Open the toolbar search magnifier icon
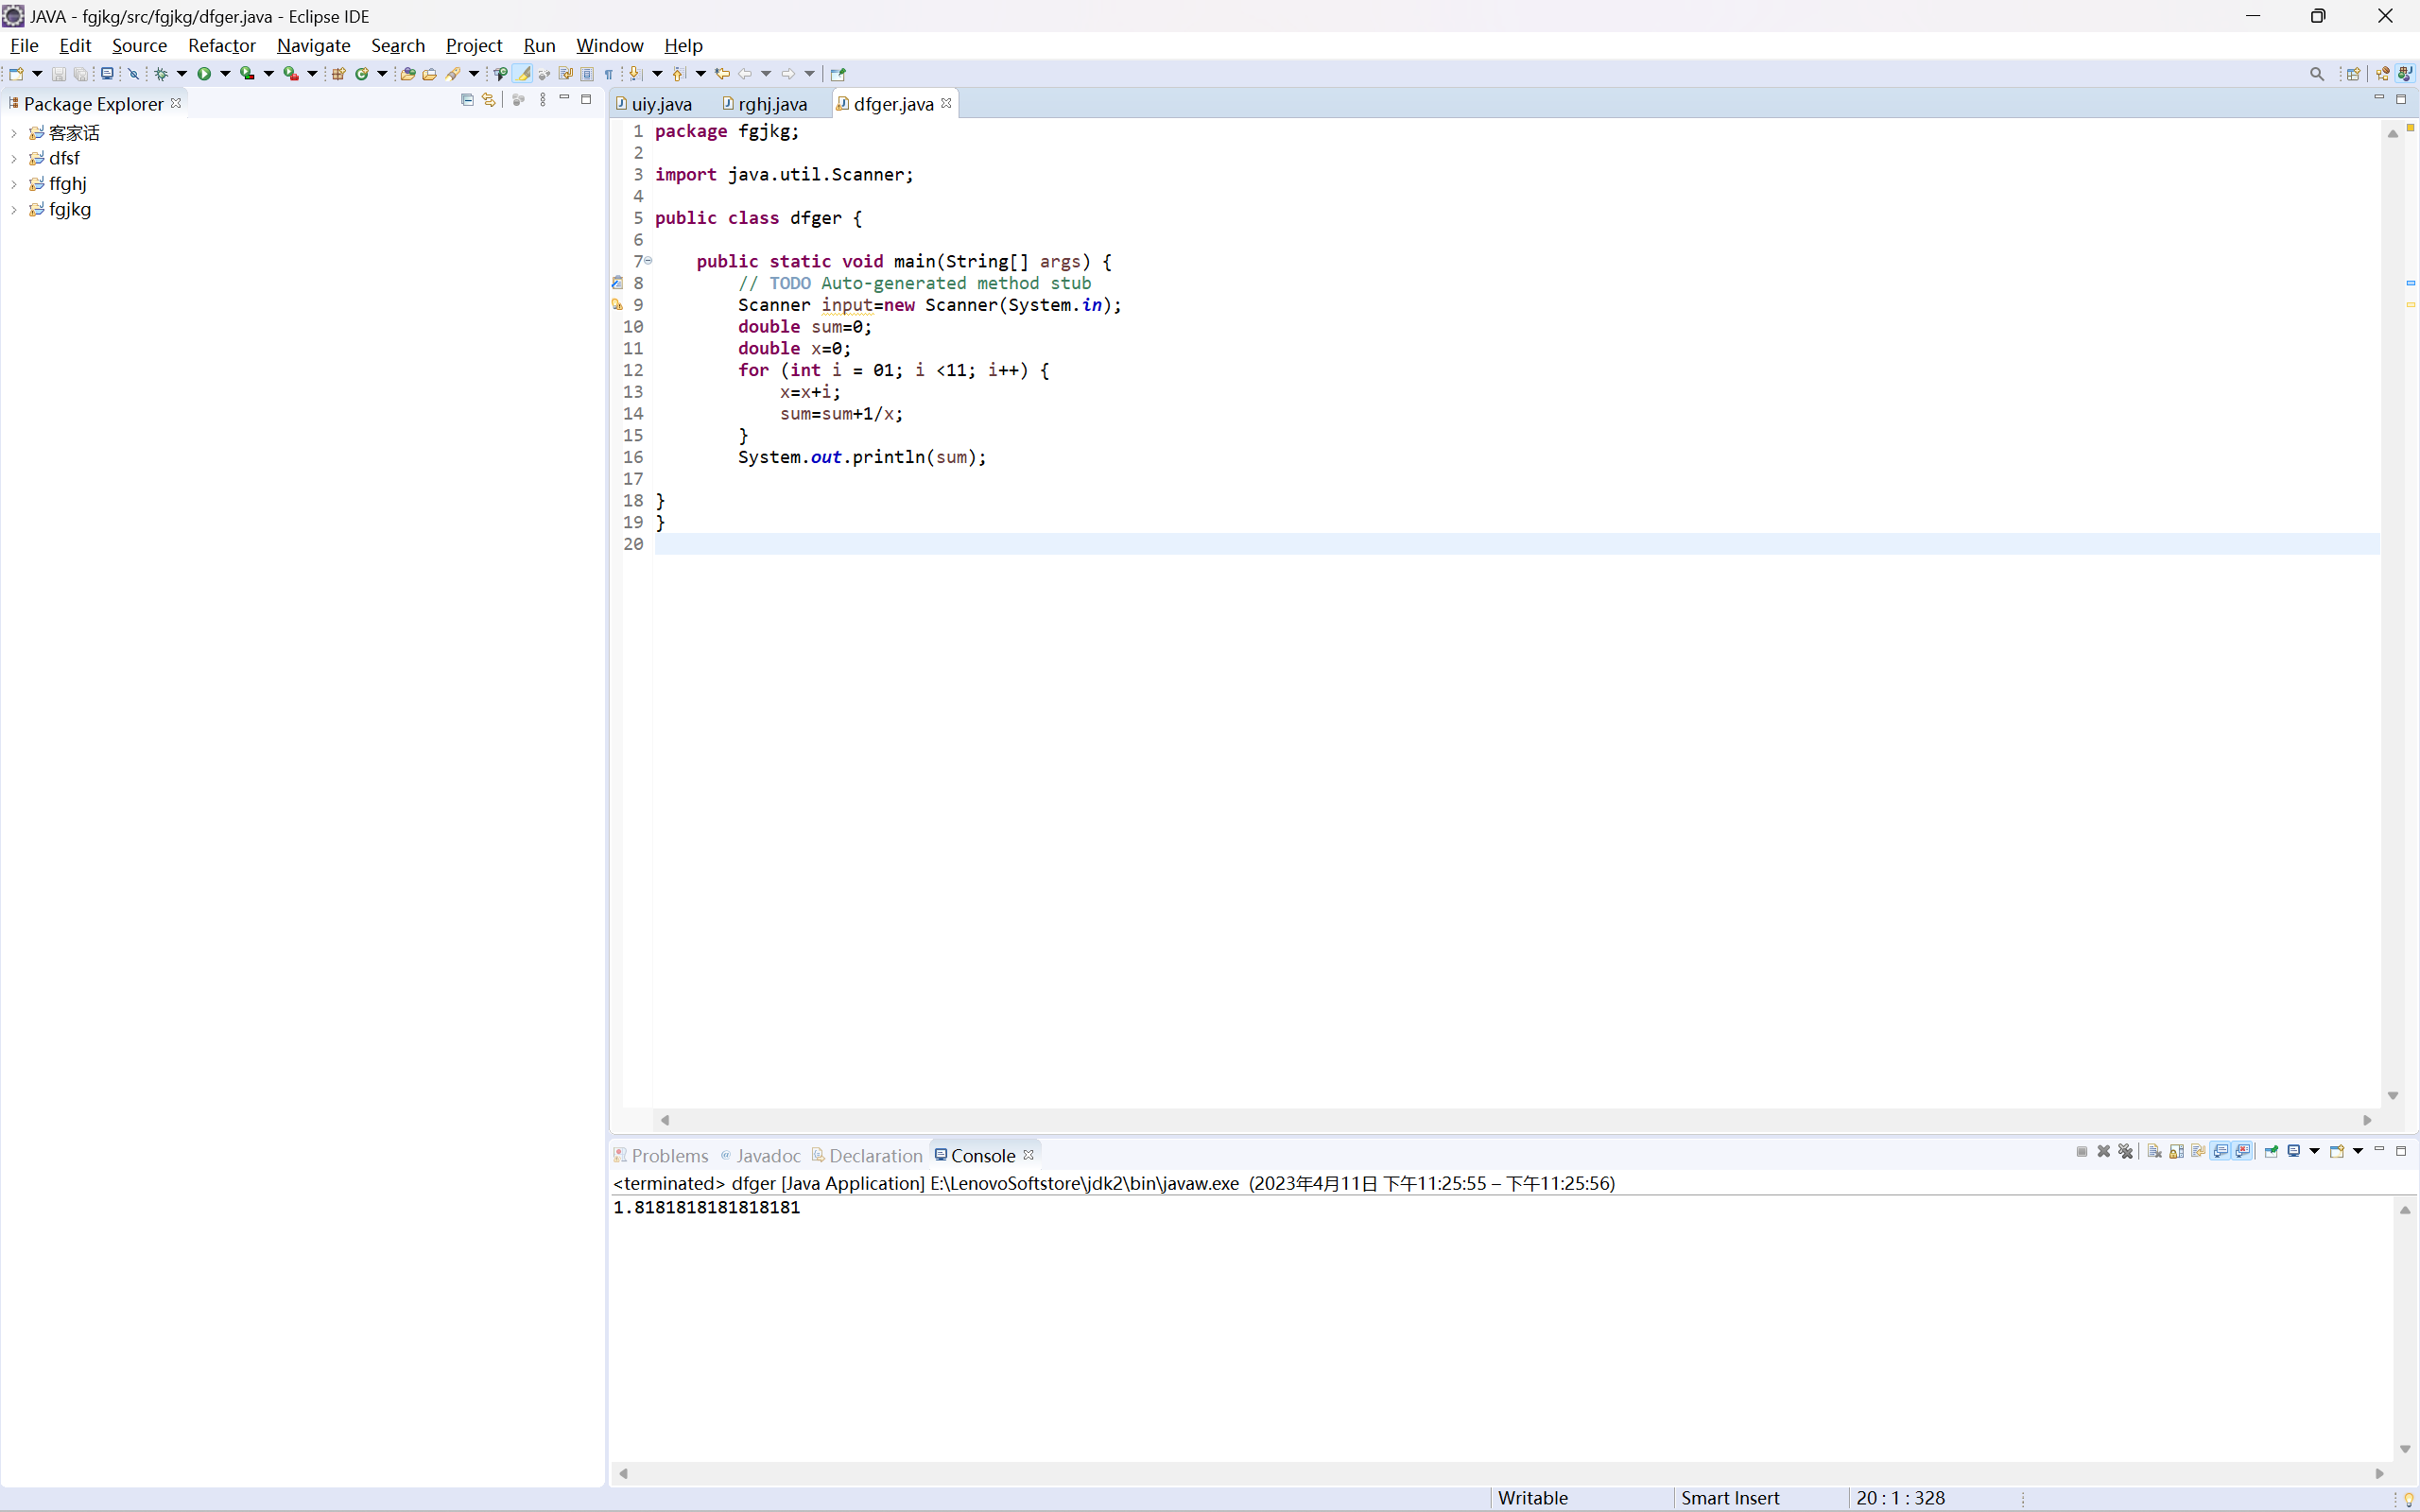 pos(2316,74)
